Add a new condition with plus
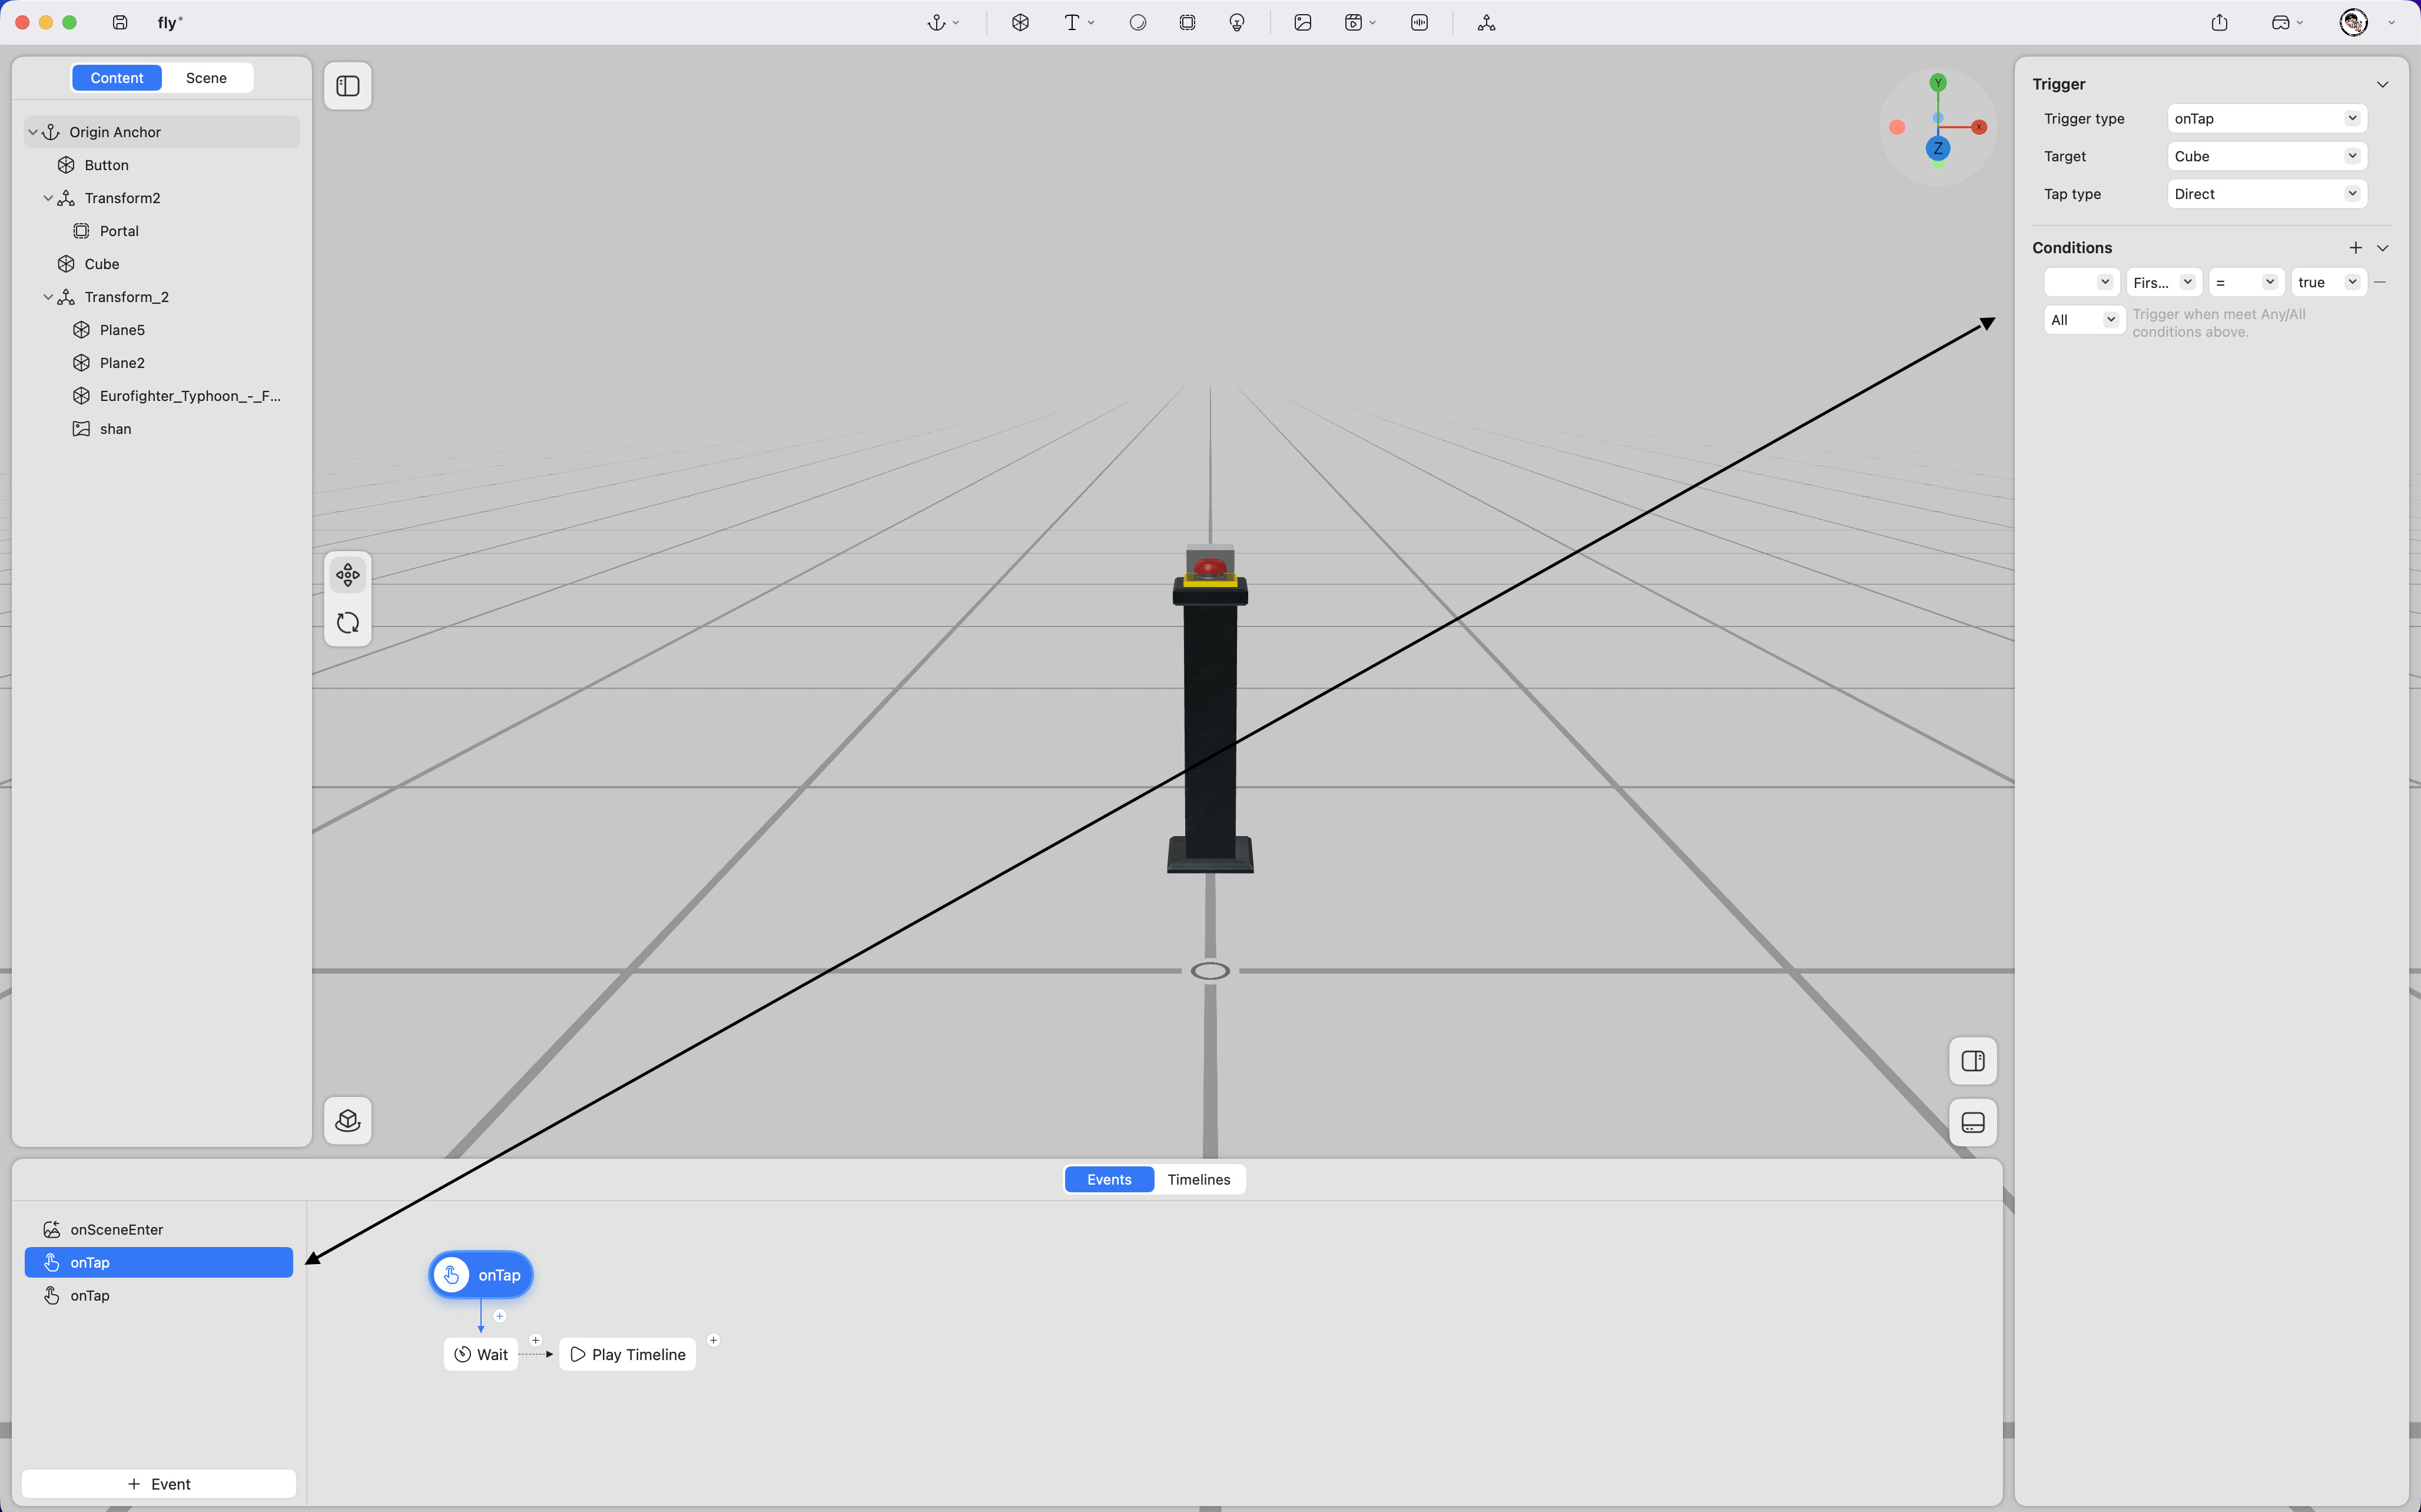The image size is (2421, 1512). point(2355,247)
